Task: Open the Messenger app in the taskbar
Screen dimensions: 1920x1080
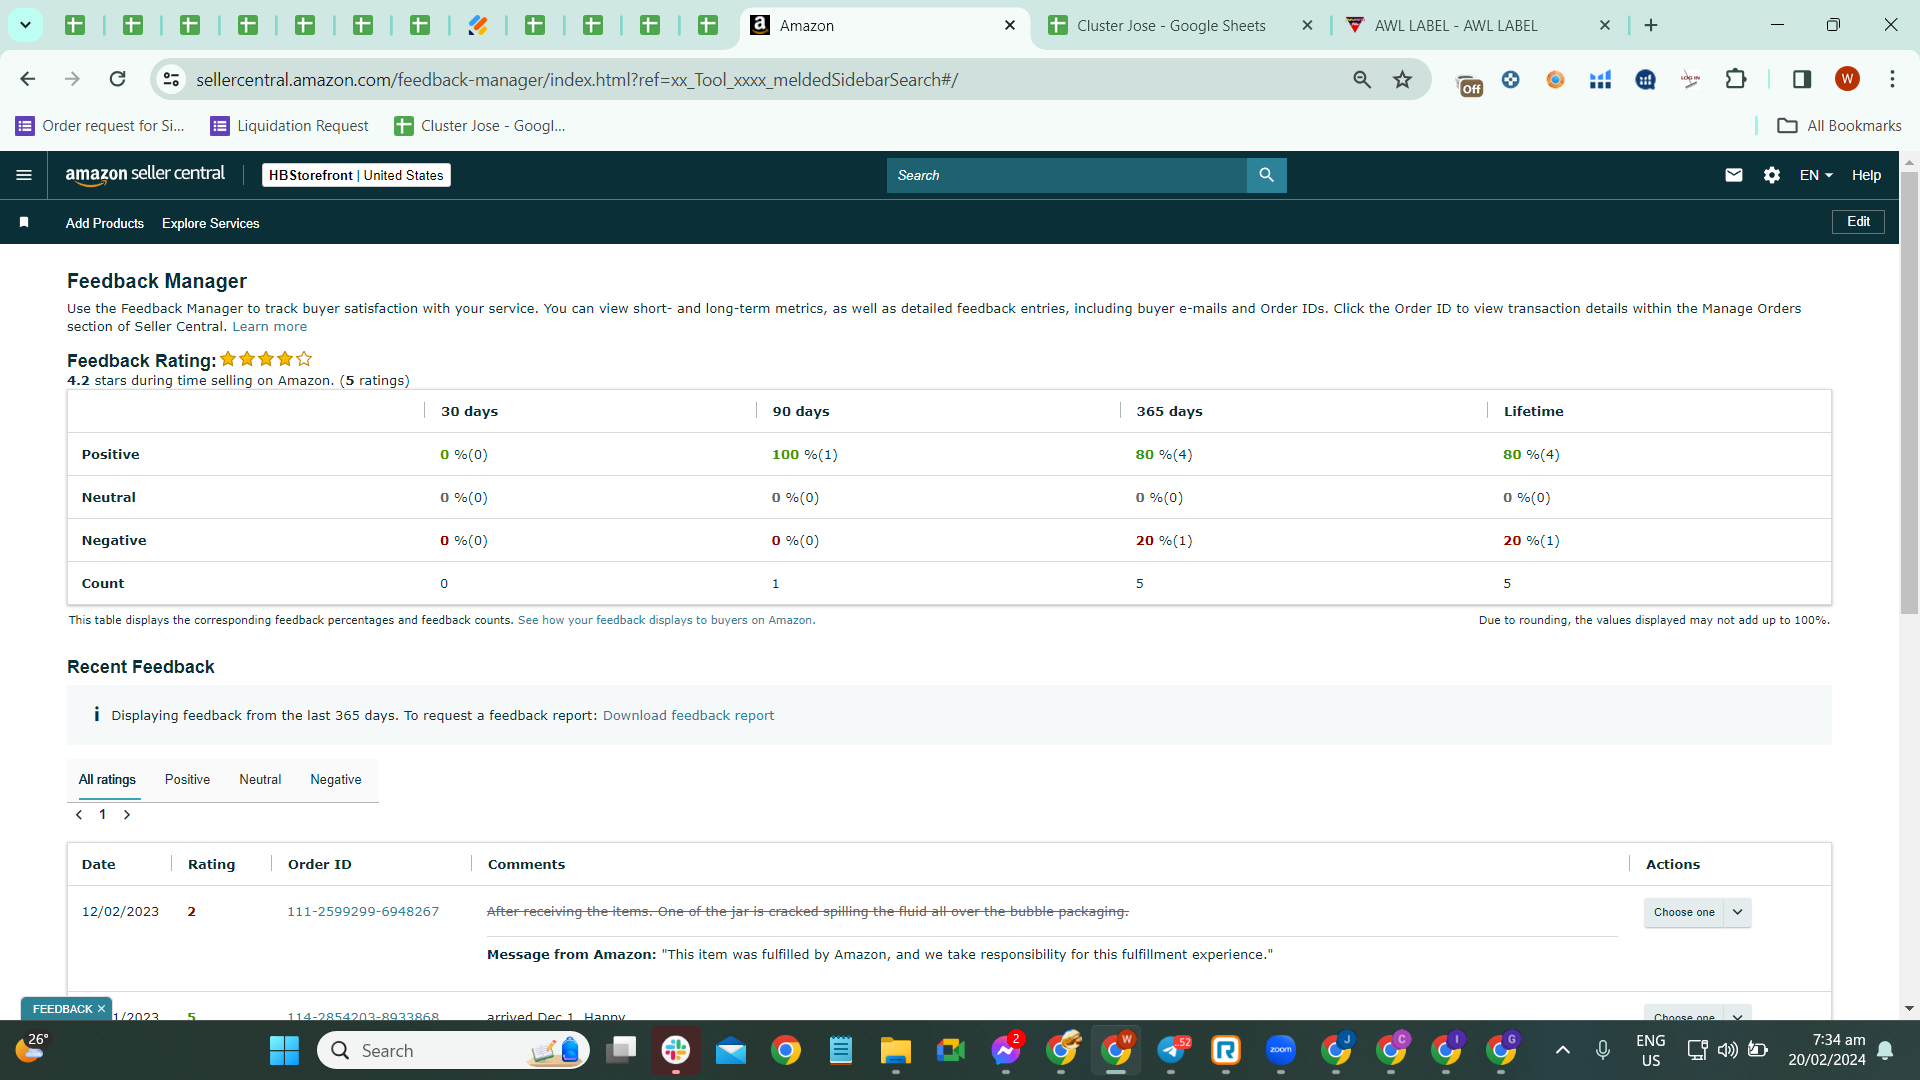Action: point(1006,1050)
